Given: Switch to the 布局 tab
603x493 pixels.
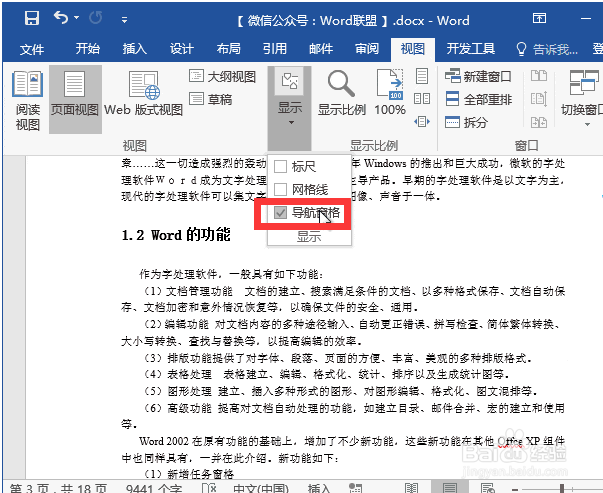Looking at the screenshot, I should (x=228, y=49).
